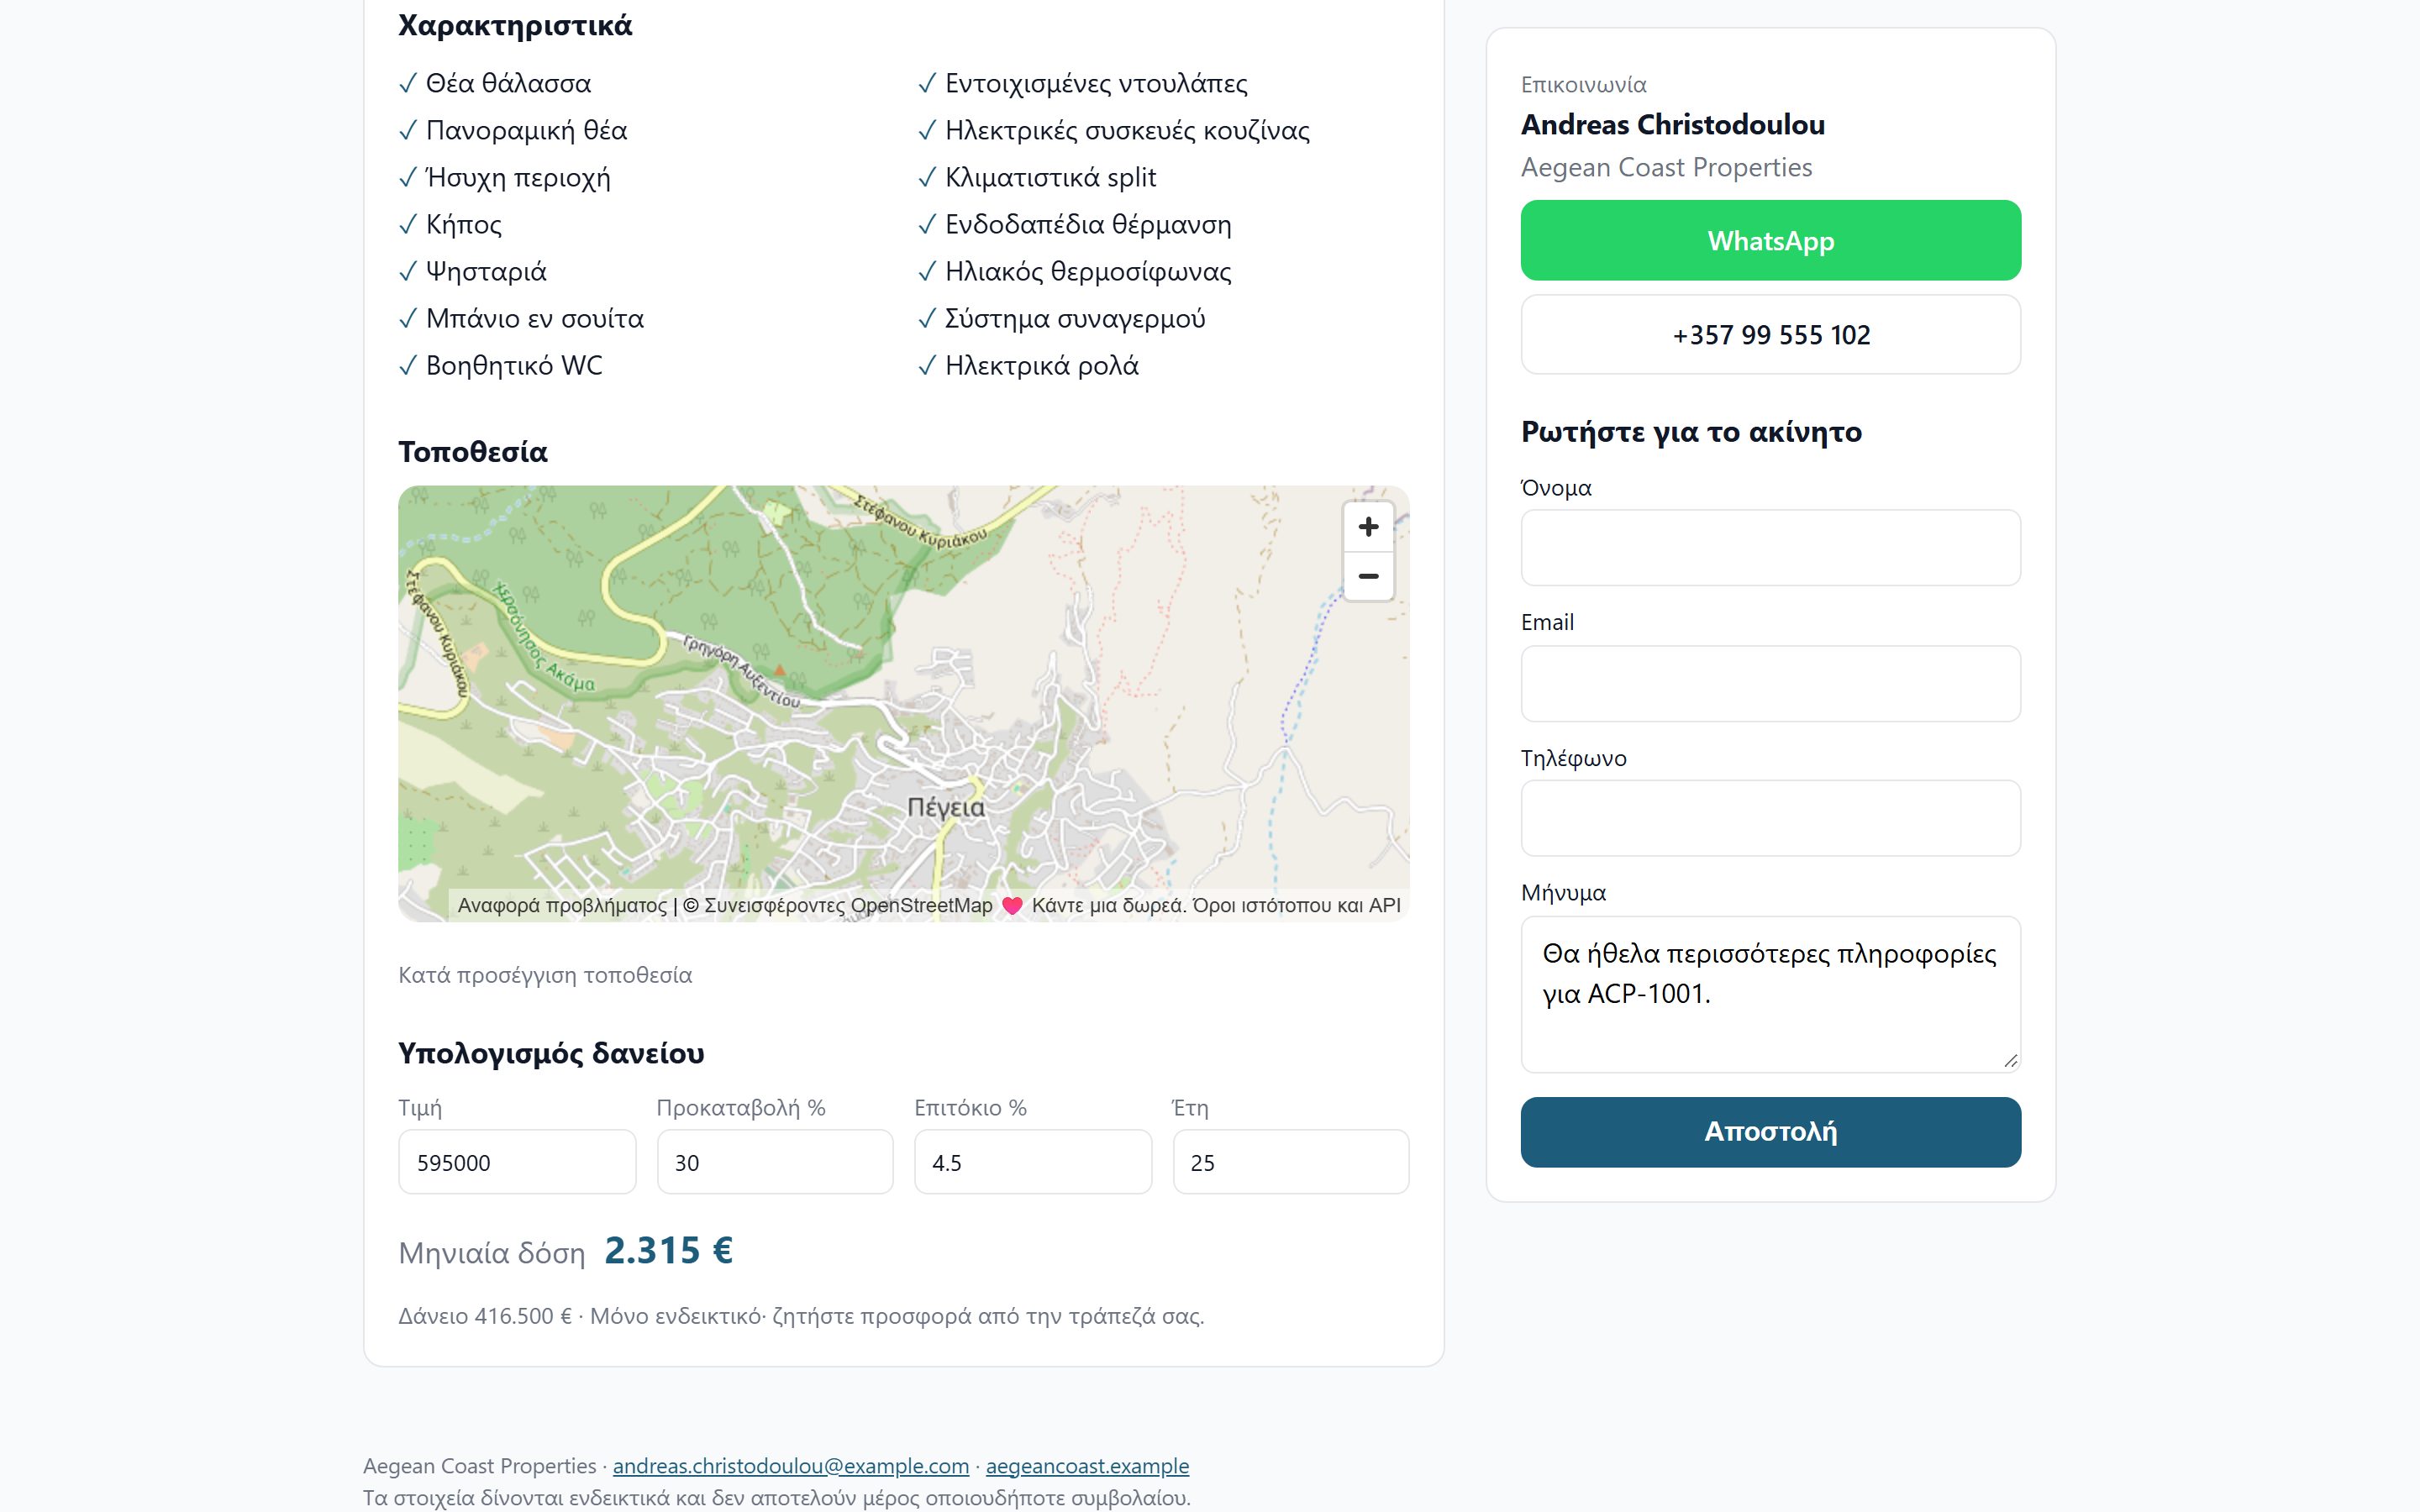Viewport: 2420px width, 1512px height.
Task: Open the andreas.christodoulou@example.com email link
Action: click(791, 1466)
